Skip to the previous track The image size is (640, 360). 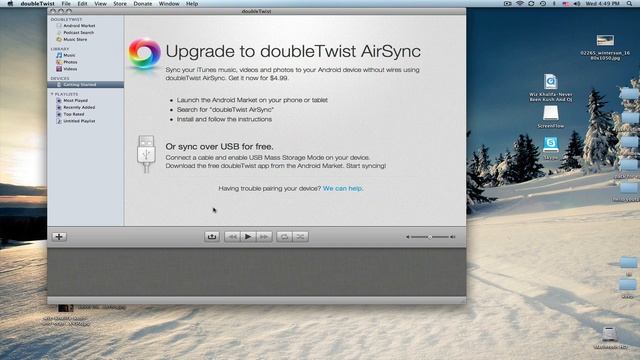[x=232, y=237]
